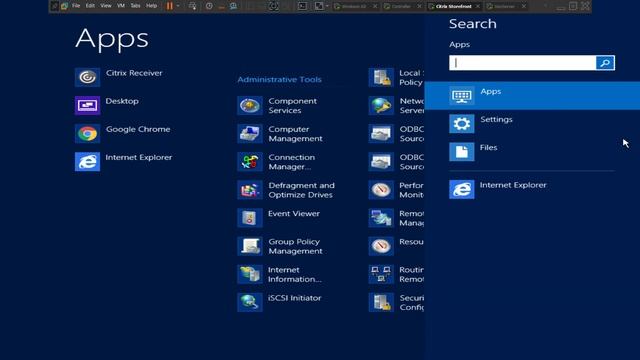Open the second ODBC Data Sources icon

point(381,162)
